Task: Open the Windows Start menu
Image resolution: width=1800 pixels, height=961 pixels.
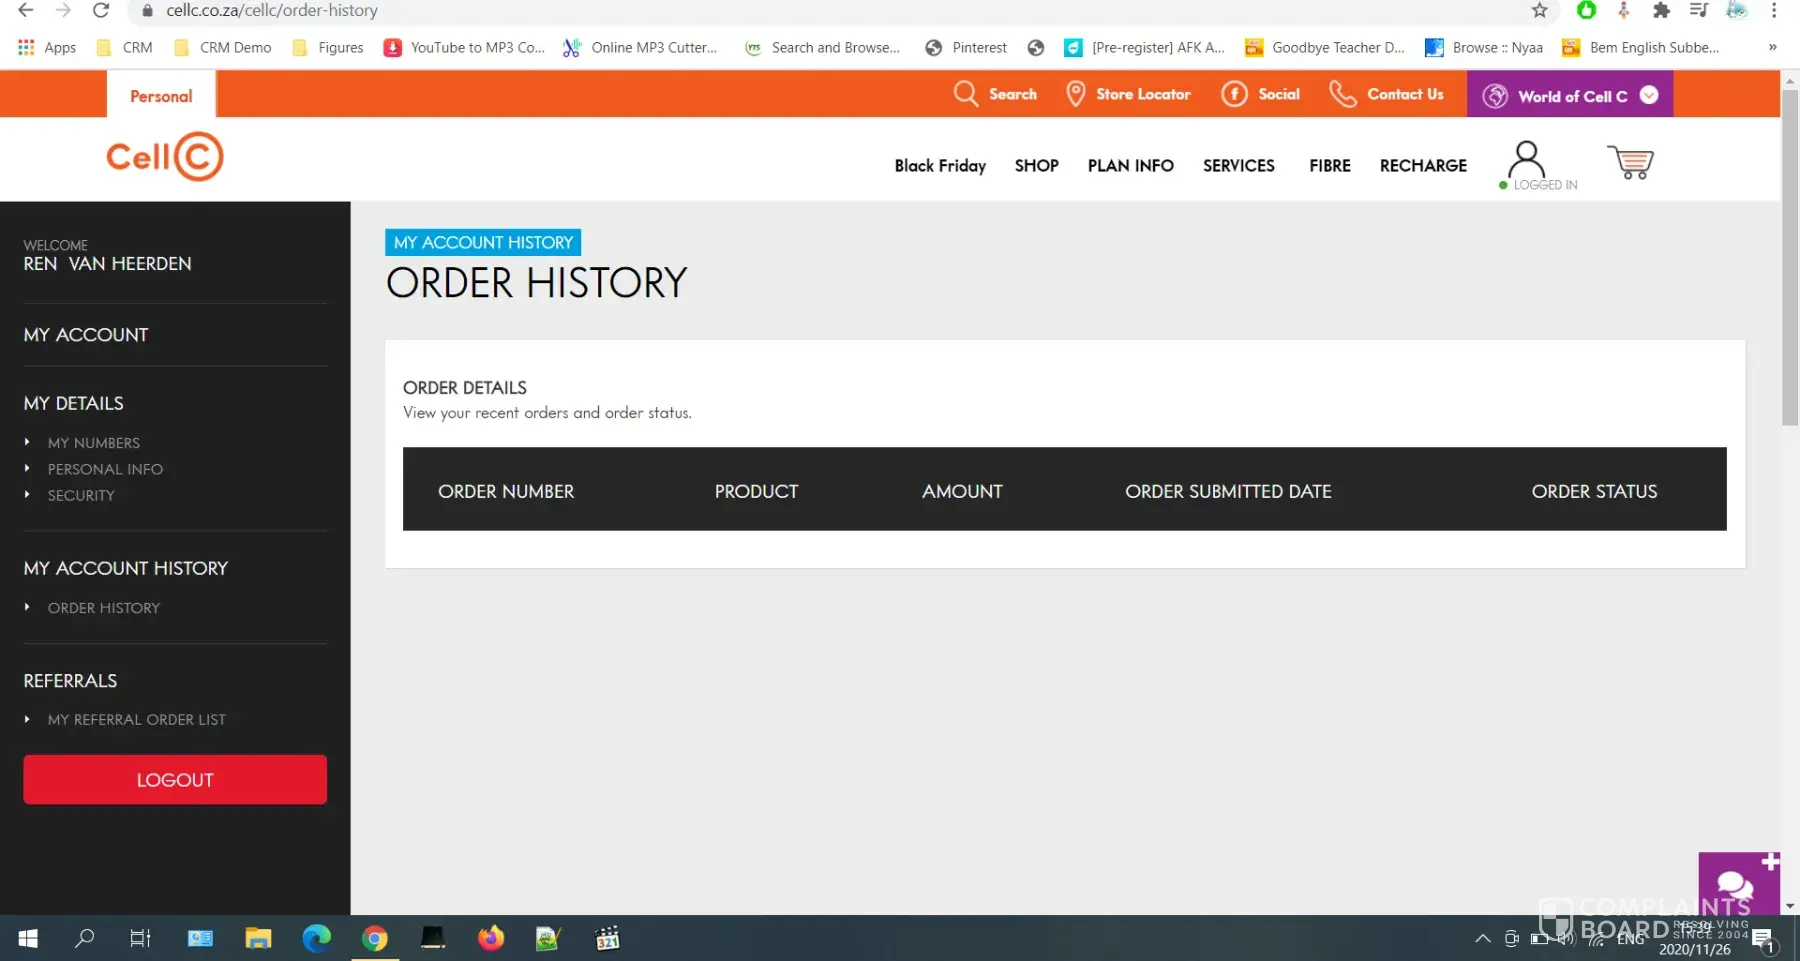Action: coord(28,938)
